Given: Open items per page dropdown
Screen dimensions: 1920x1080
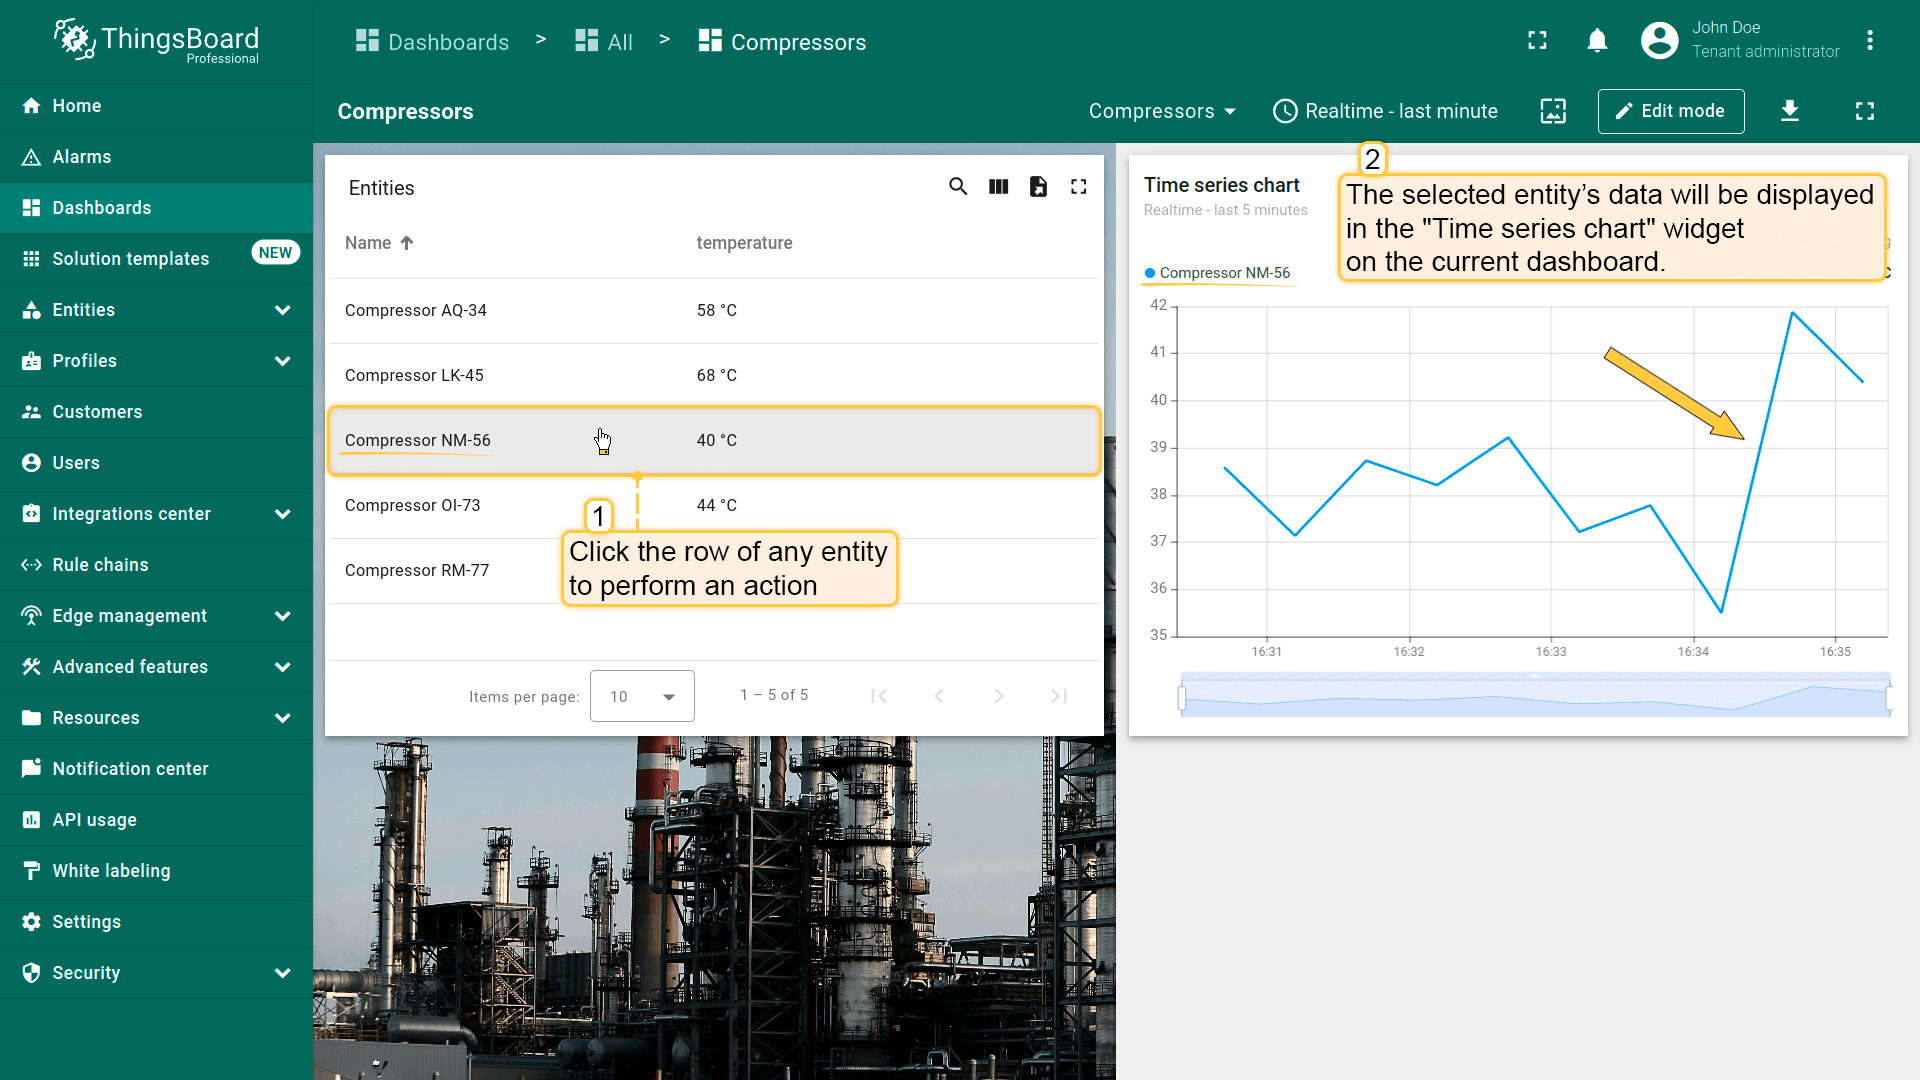Looking at the screenshot, I should click(642, 696).
